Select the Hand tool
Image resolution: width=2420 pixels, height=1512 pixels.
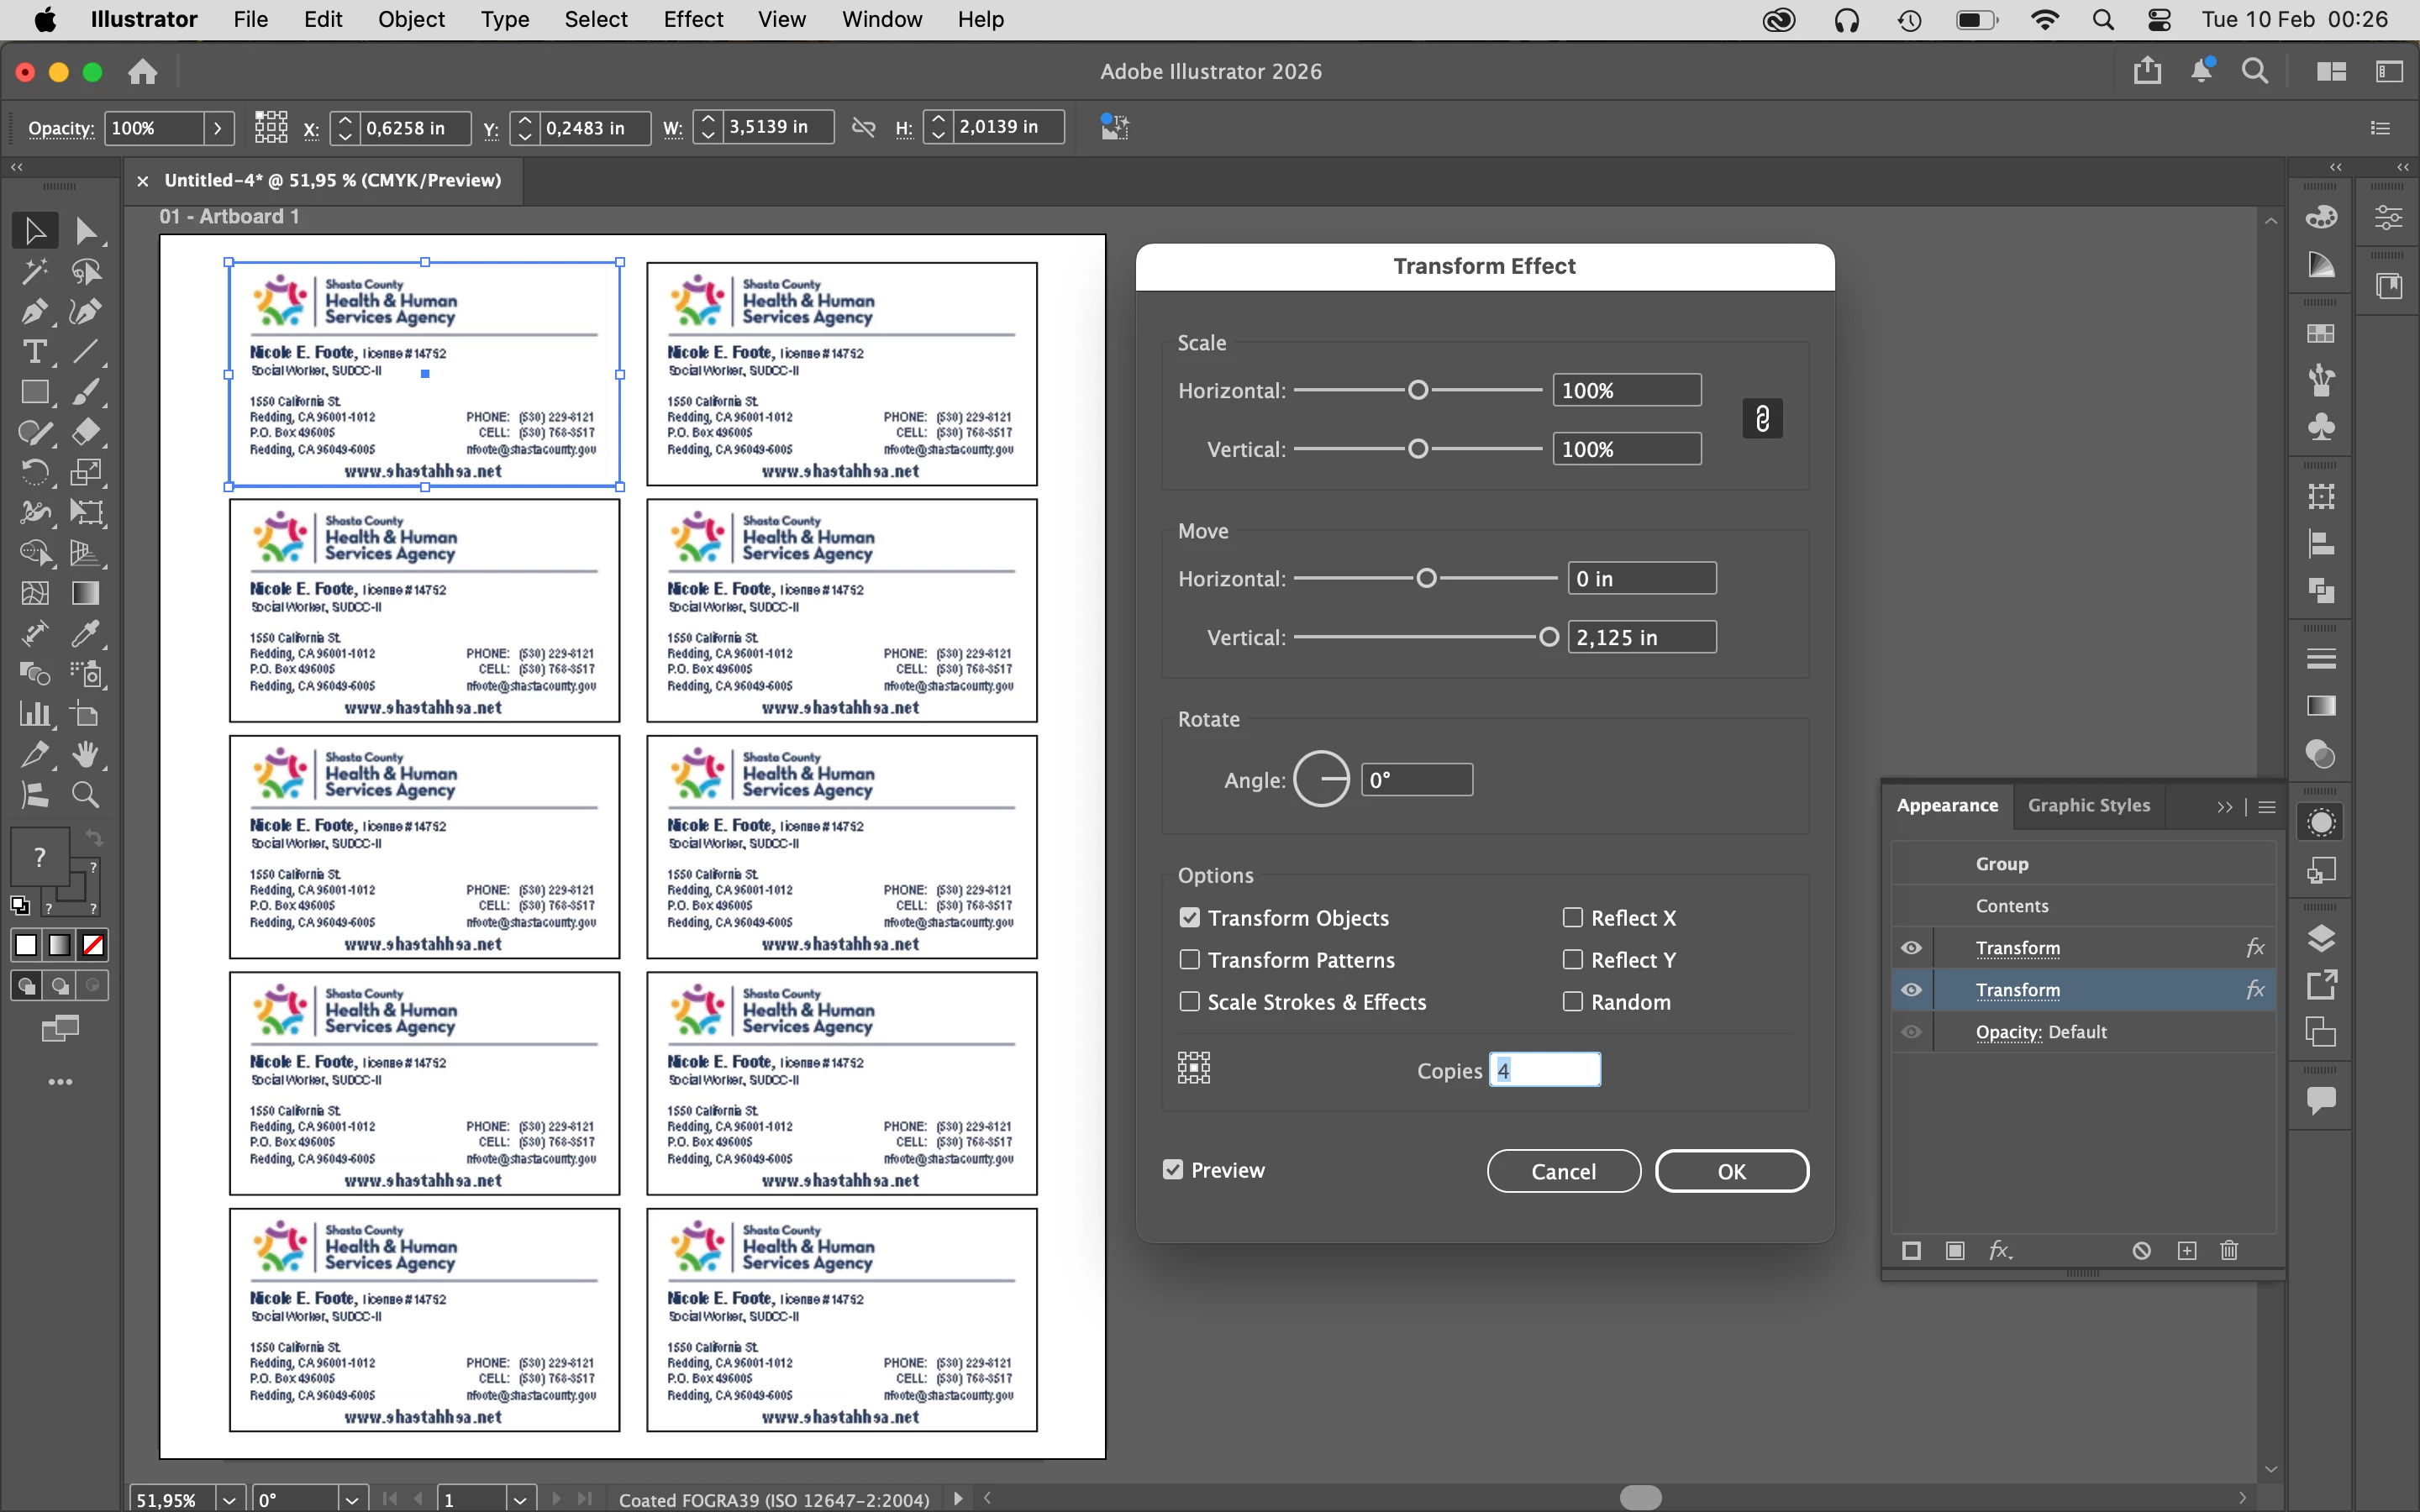pyautogui.click(x=86, y=754)
